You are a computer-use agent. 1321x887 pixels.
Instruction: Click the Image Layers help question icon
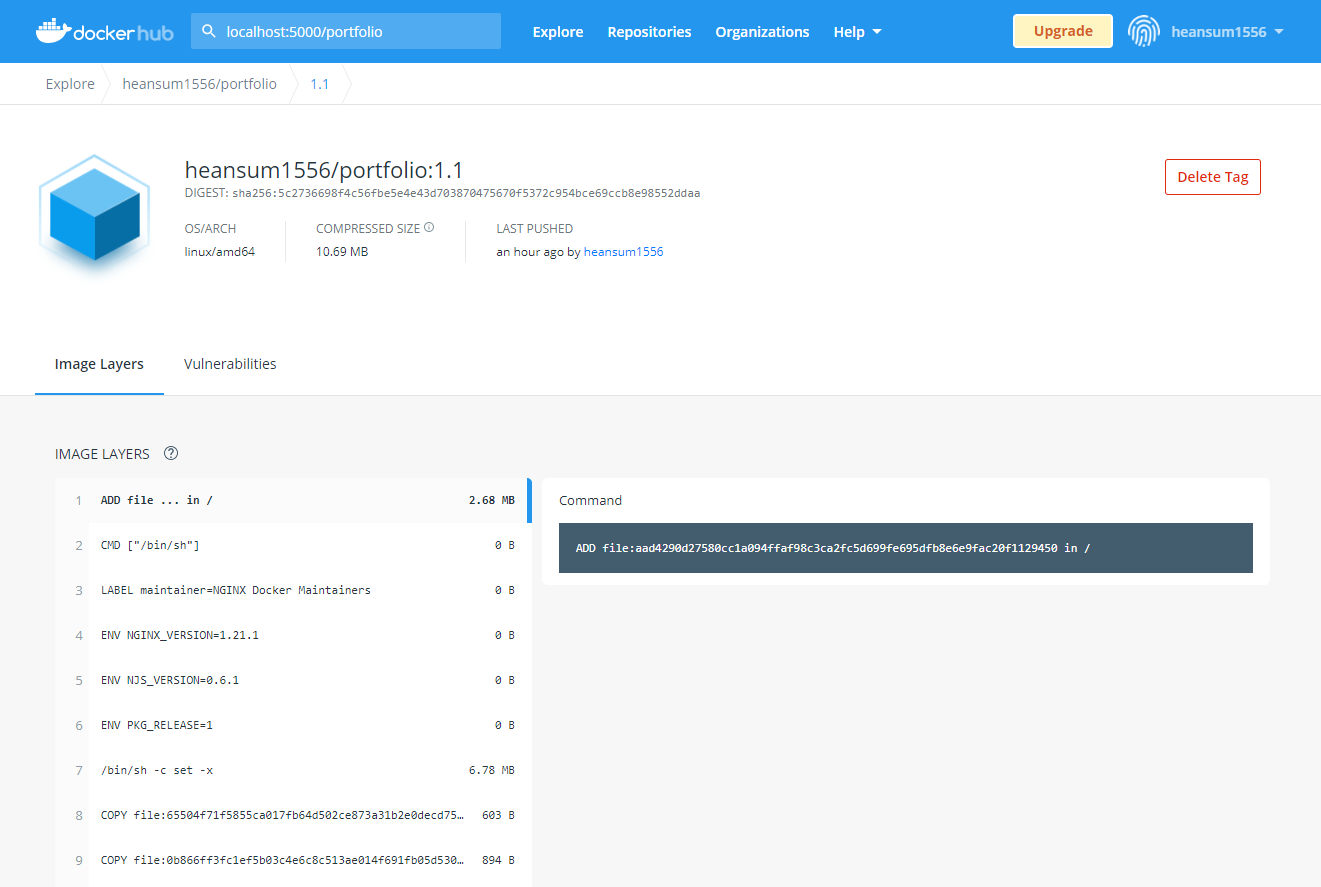(x=171, y=453)
